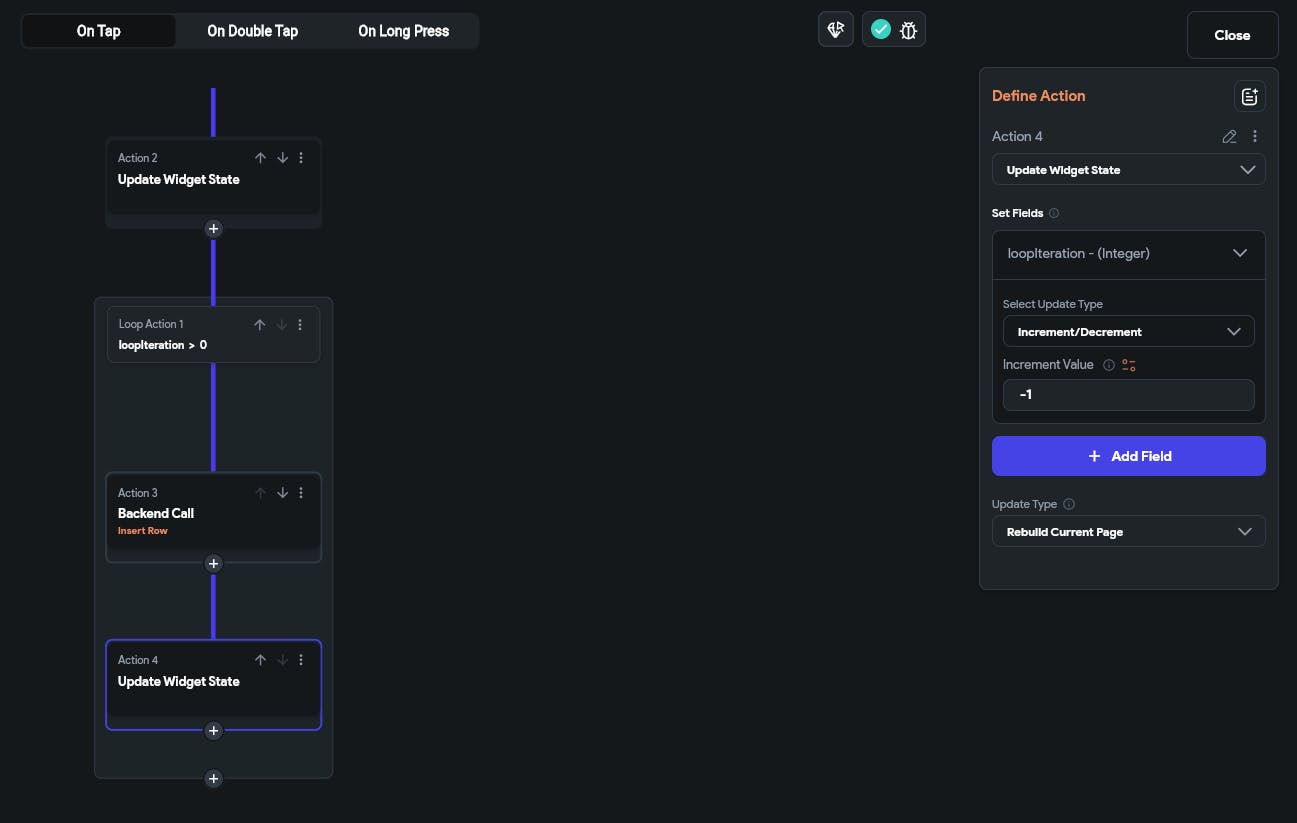Image resolution: width=1297 pixels, height=823 pixels.
Task: Switch to the On Tap tab
Action: pos(99,31)
